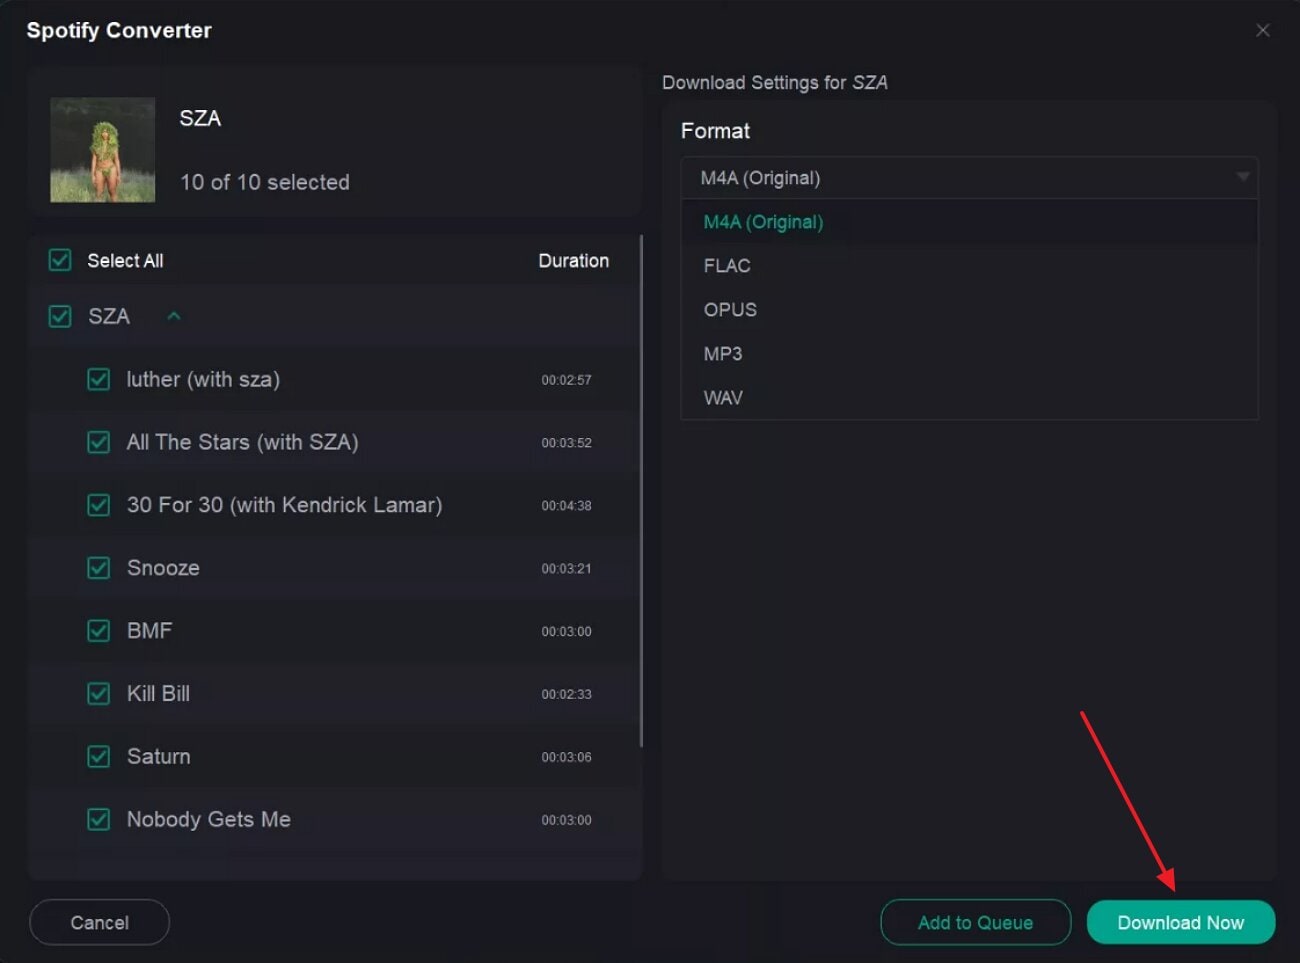Deselect the "luther (with sza)" track
This screenshot has height=963, width=1300.
coord(98,379)
